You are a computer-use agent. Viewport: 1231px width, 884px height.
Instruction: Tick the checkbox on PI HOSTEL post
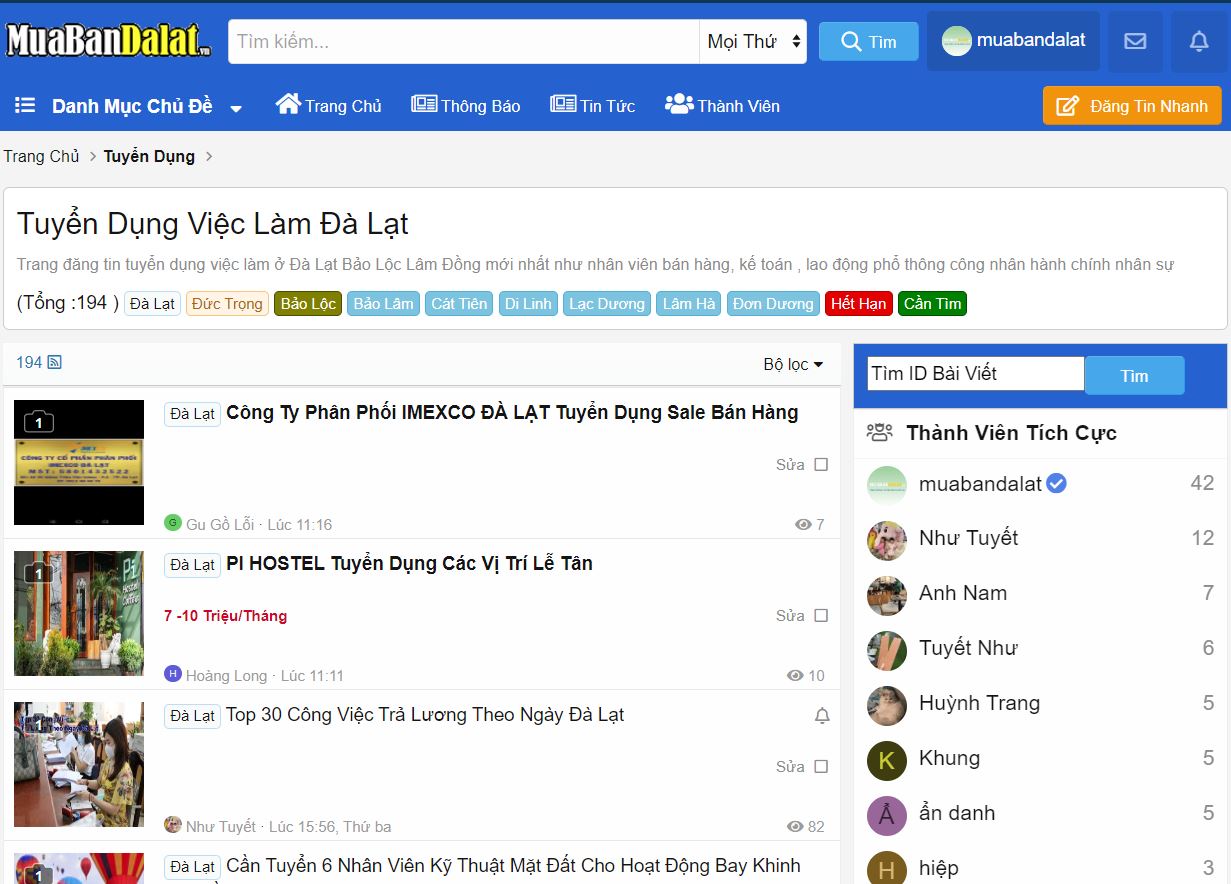click(x=821, y=616)
